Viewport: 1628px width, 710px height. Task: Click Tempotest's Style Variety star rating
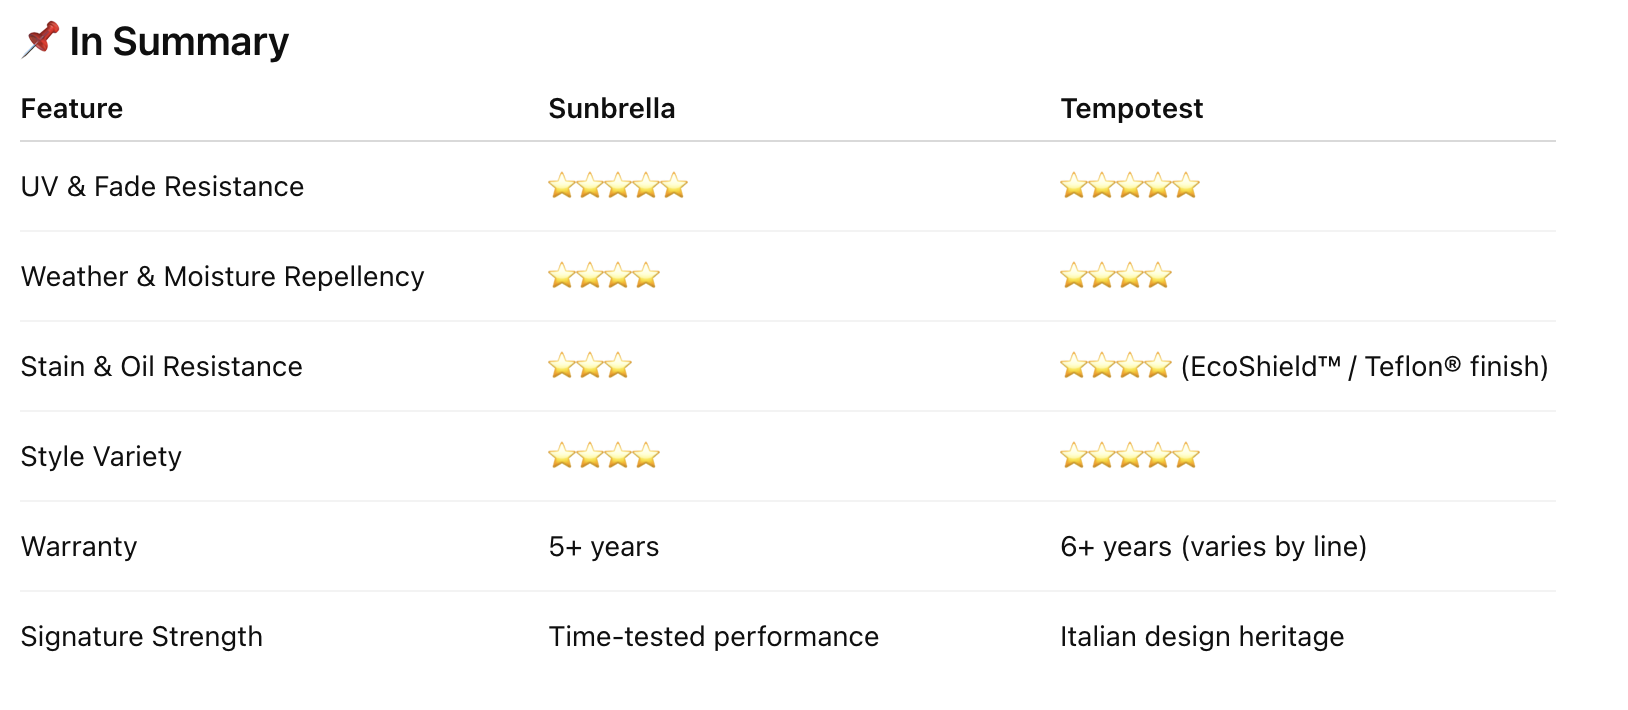point(1129,456)
